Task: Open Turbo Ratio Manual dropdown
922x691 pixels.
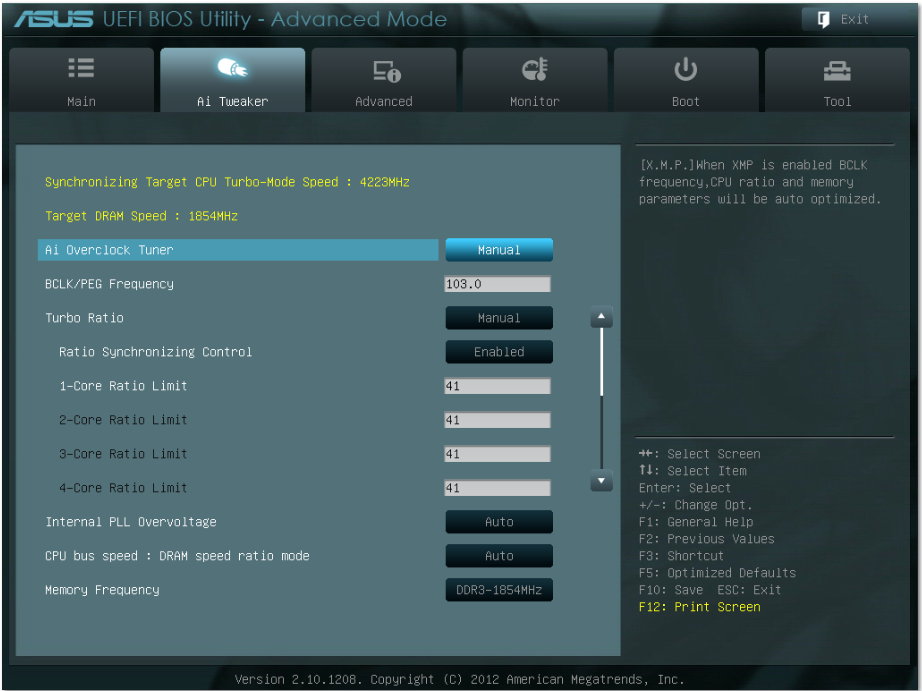Action: pyautogui.click(x=499, y=318)
